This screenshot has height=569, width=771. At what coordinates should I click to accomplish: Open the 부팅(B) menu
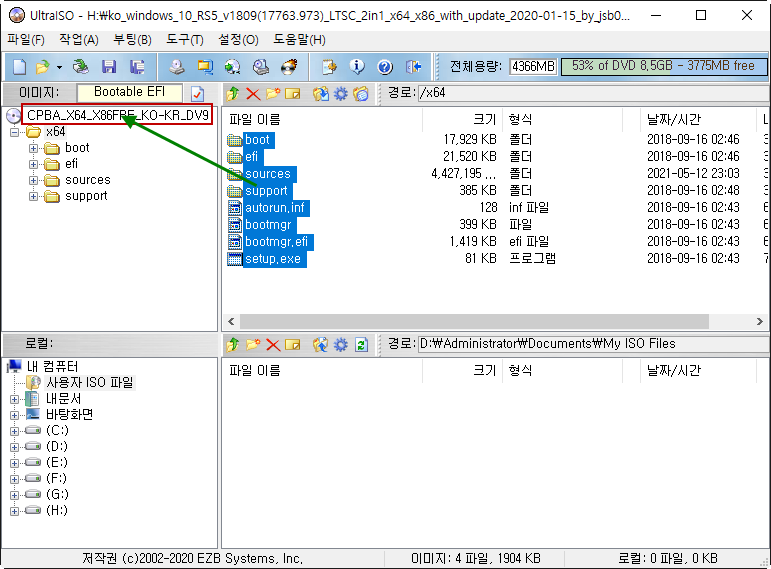[132, 40]
